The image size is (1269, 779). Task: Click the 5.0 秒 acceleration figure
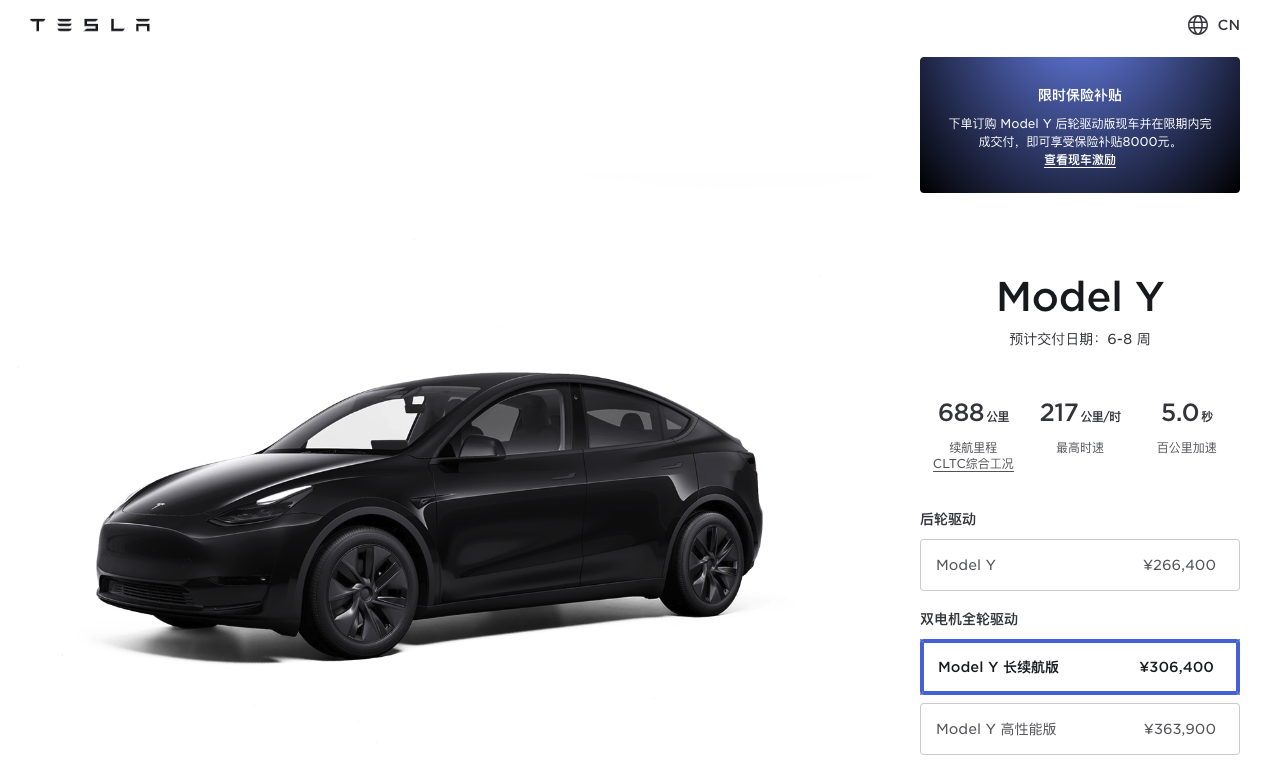(x=1187, y=413)
